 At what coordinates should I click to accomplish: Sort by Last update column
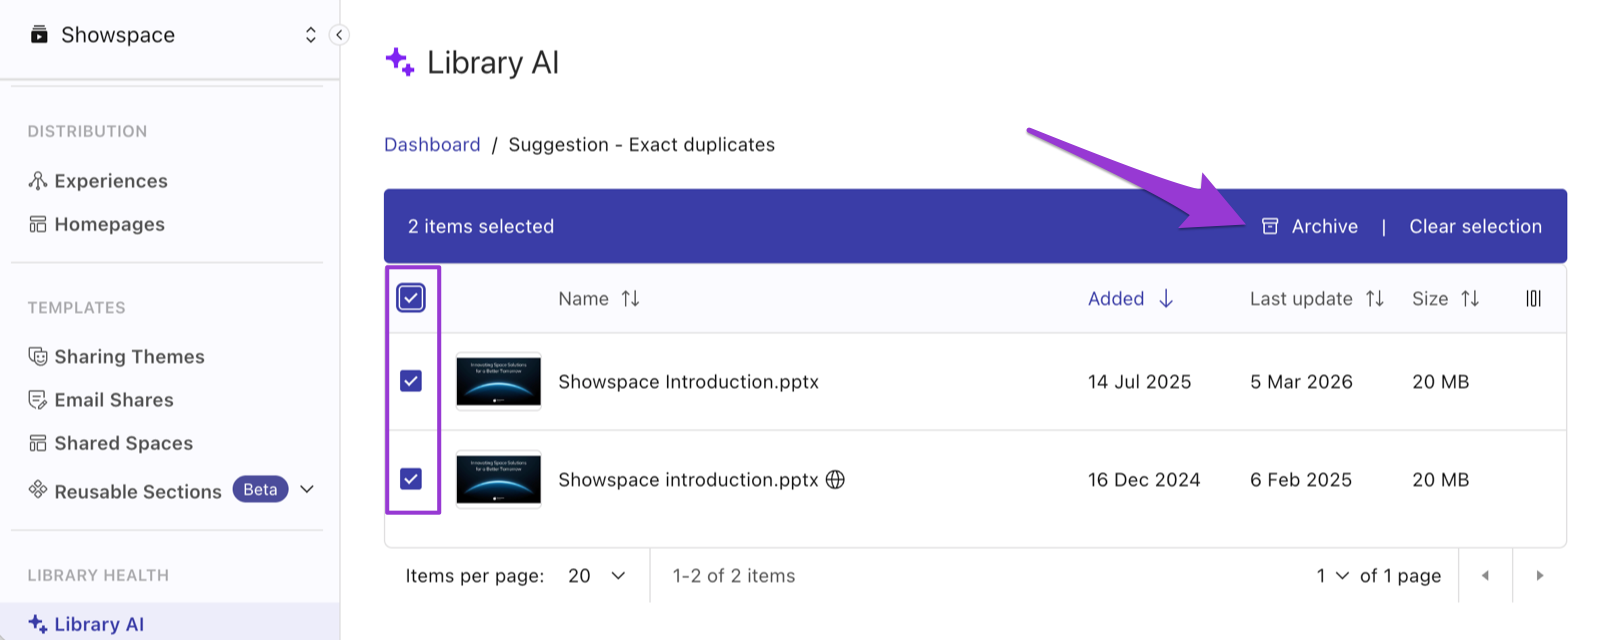pos(1301,299)
